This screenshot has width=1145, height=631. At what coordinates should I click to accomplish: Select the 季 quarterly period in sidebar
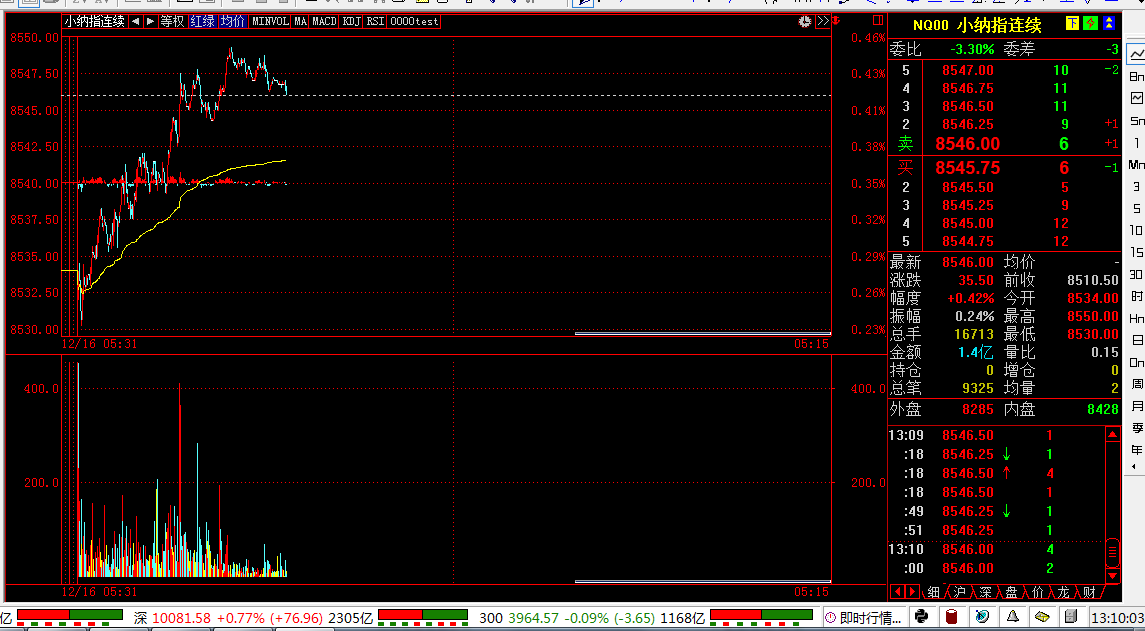(1137, 427)
